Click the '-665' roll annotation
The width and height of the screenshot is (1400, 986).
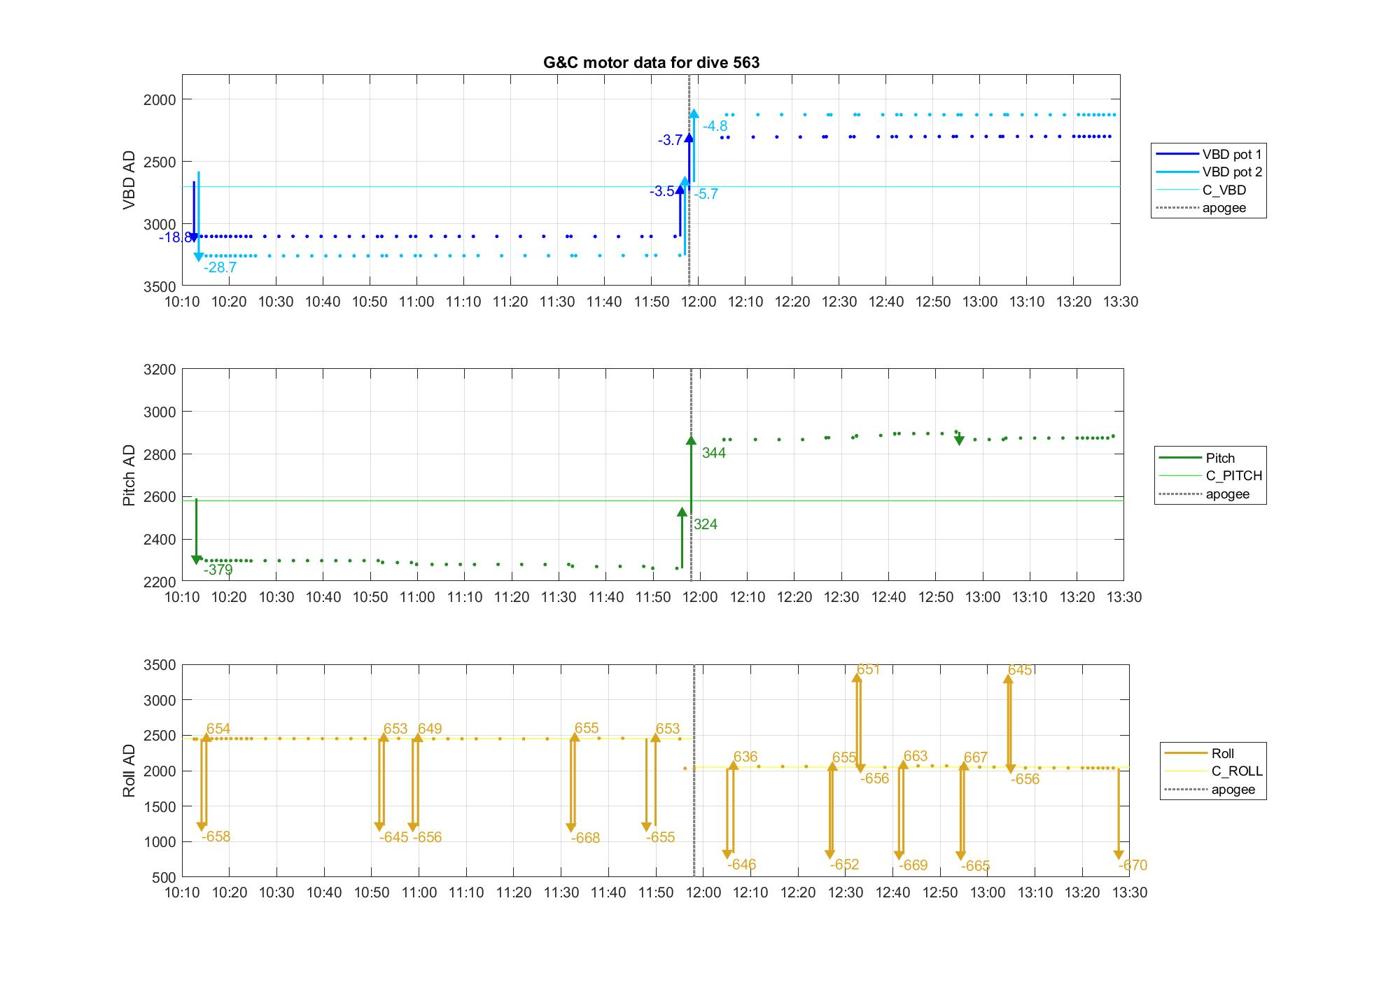[x=976, y=866]
